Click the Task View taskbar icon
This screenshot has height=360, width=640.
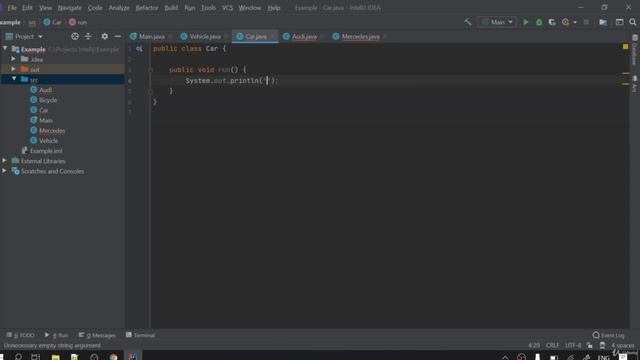coord(36,357)
